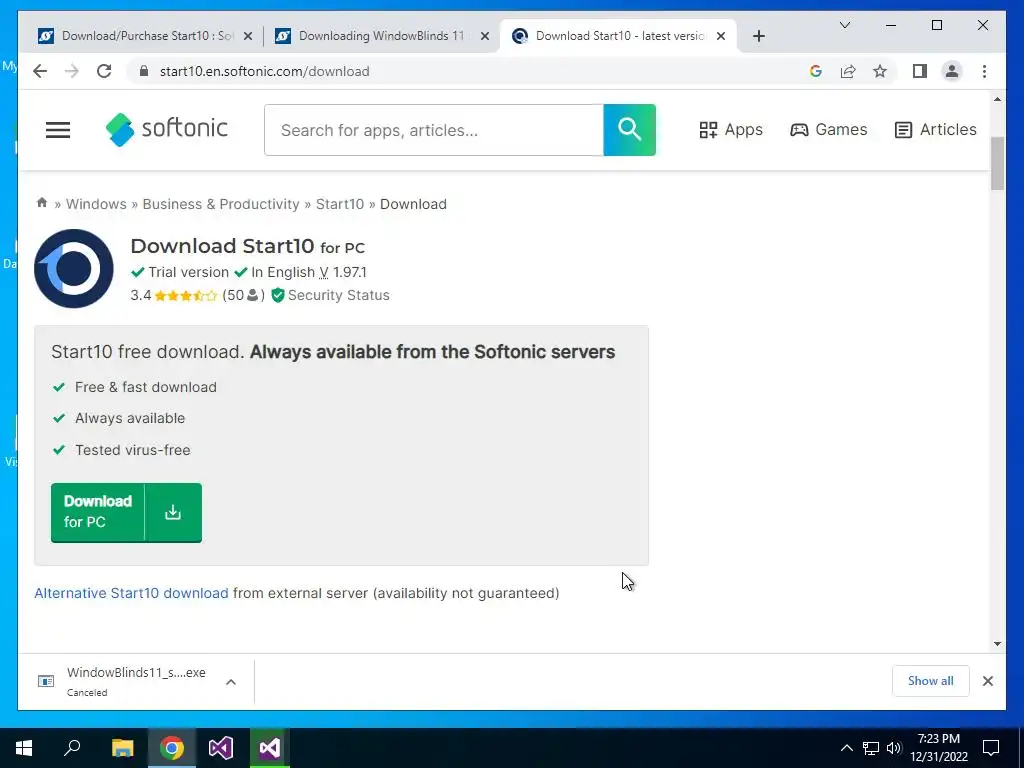This screenshot has width=1024, height=768.
Task: Click the address bar URL
Action: [264, 71]
